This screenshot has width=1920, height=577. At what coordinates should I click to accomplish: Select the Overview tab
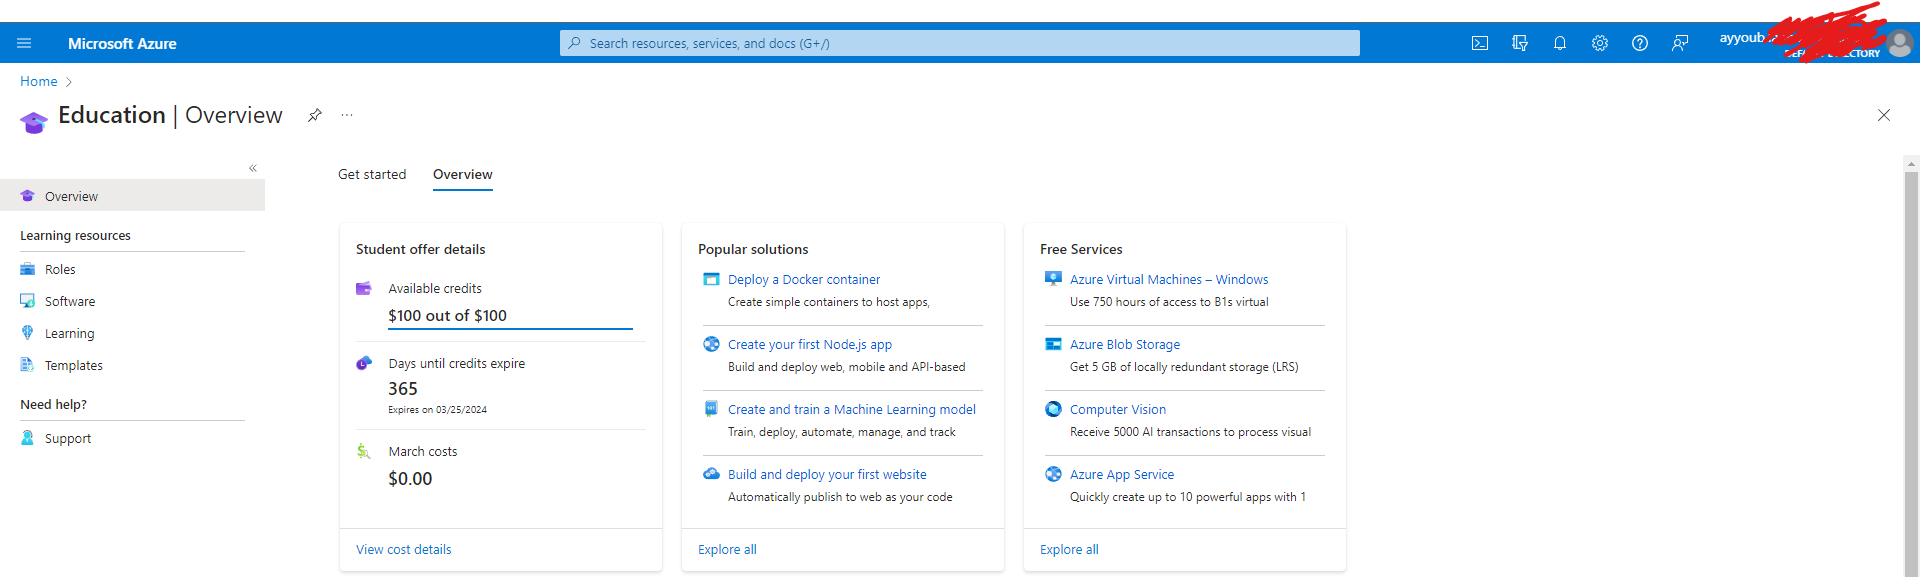tap(463, 174)
